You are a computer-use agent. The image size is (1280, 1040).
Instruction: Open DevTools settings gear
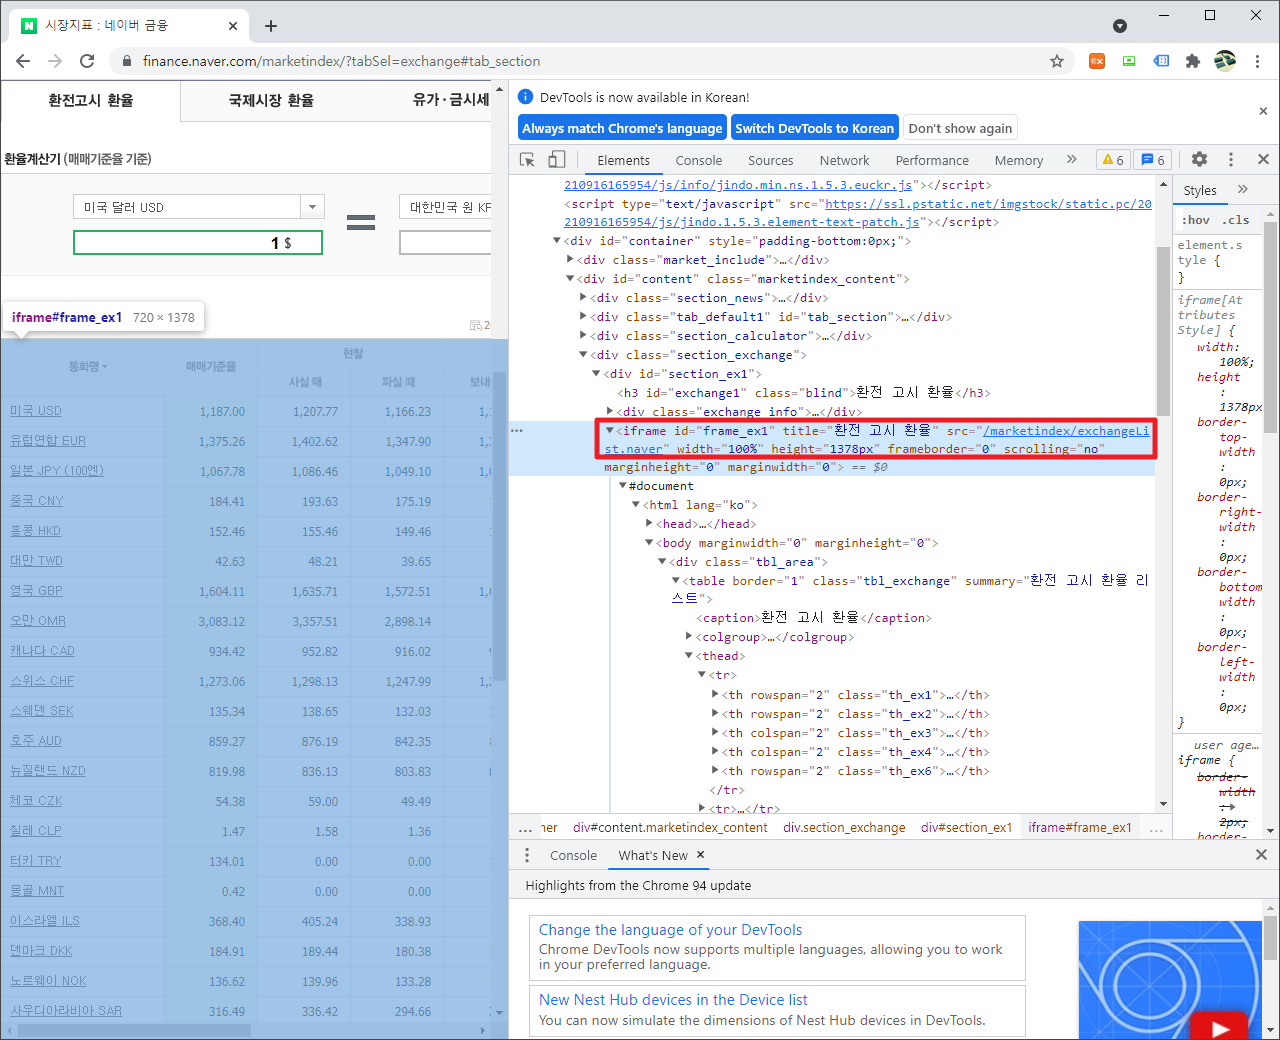pyautogui.click(x=1199, y=160)
